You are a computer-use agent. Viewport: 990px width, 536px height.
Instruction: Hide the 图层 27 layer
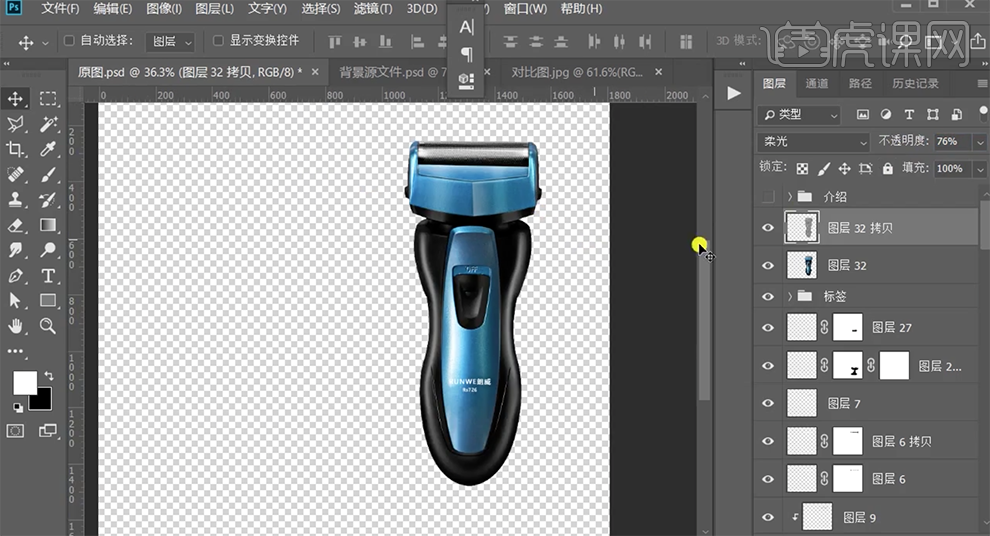coord(768,328)
